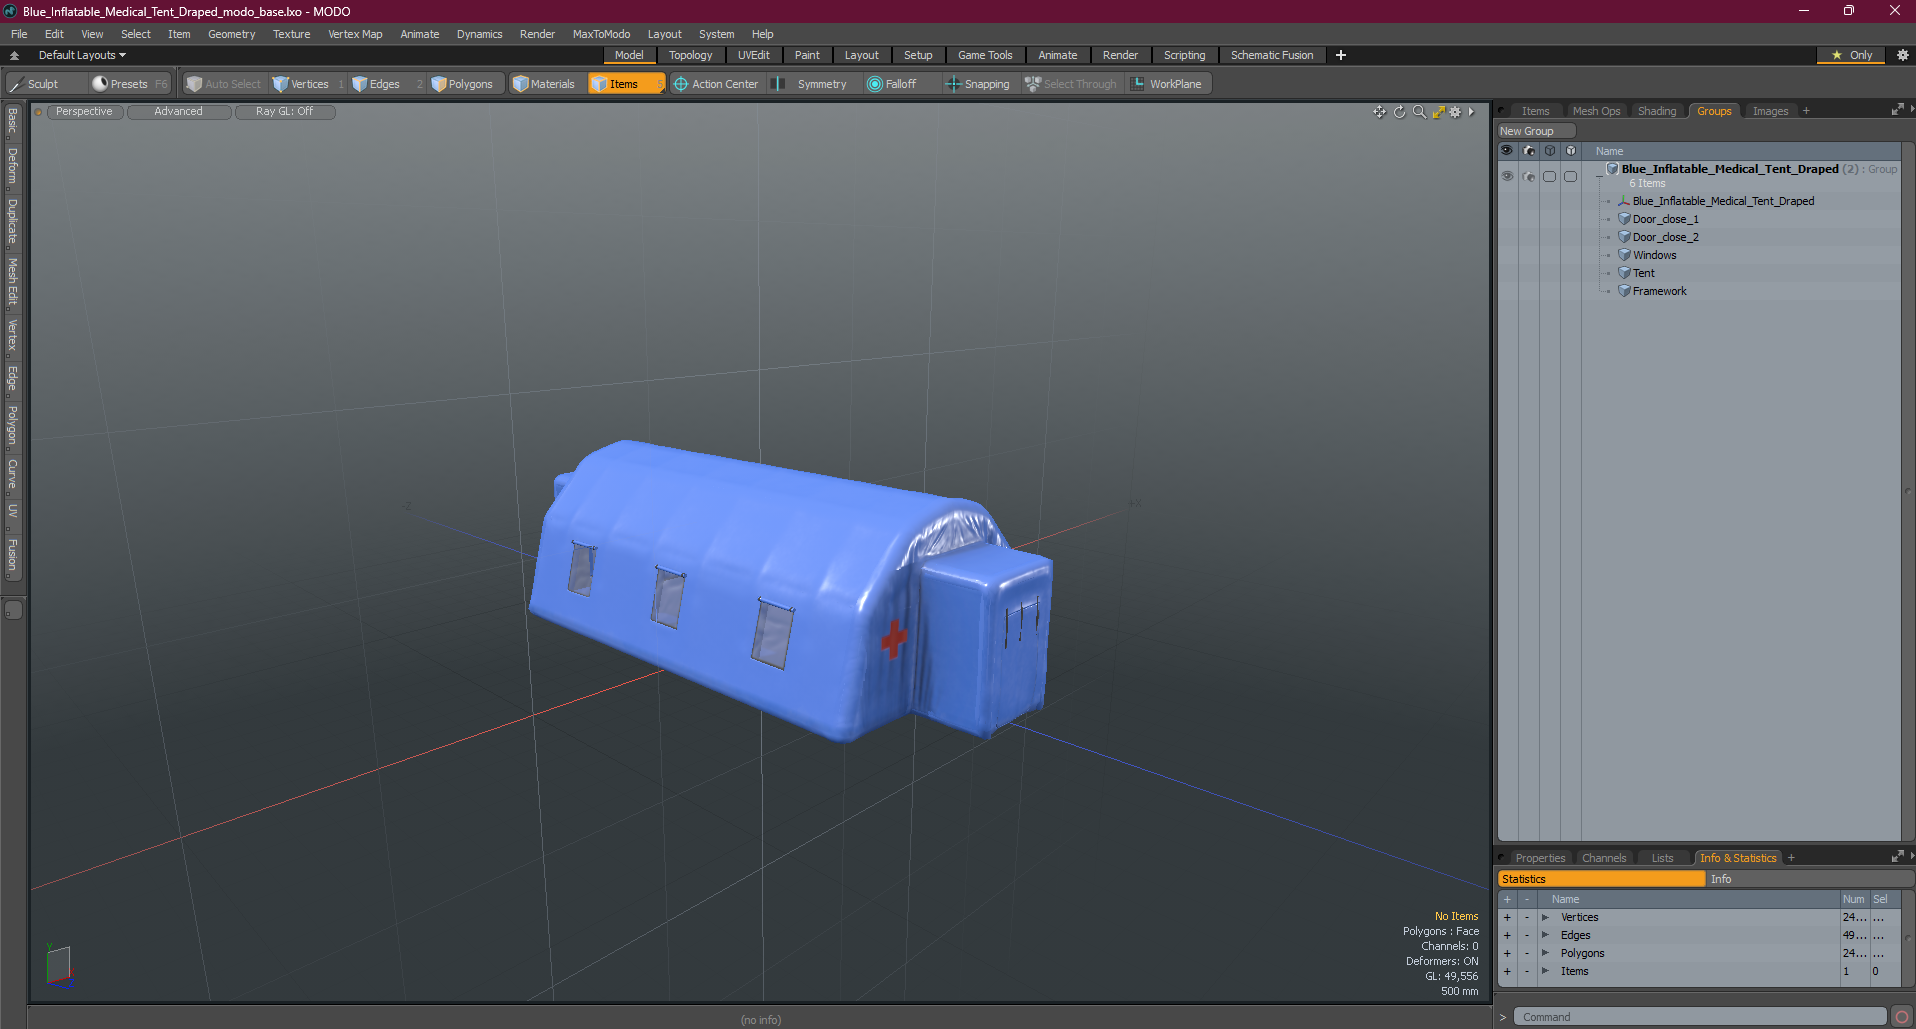Viewport: 1916px width, 1029px height.
Task: Select the Windows mesh item in the group
Action: click(1654, 255)
